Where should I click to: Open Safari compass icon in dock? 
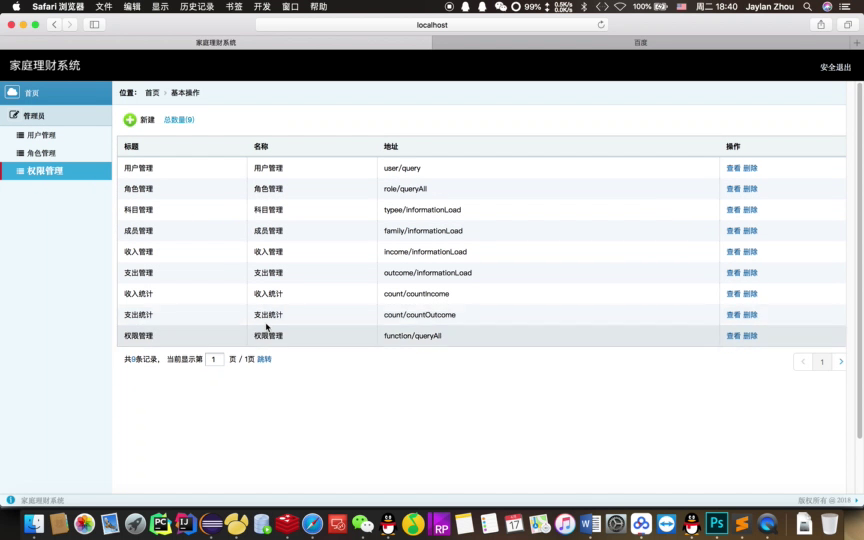312,524
